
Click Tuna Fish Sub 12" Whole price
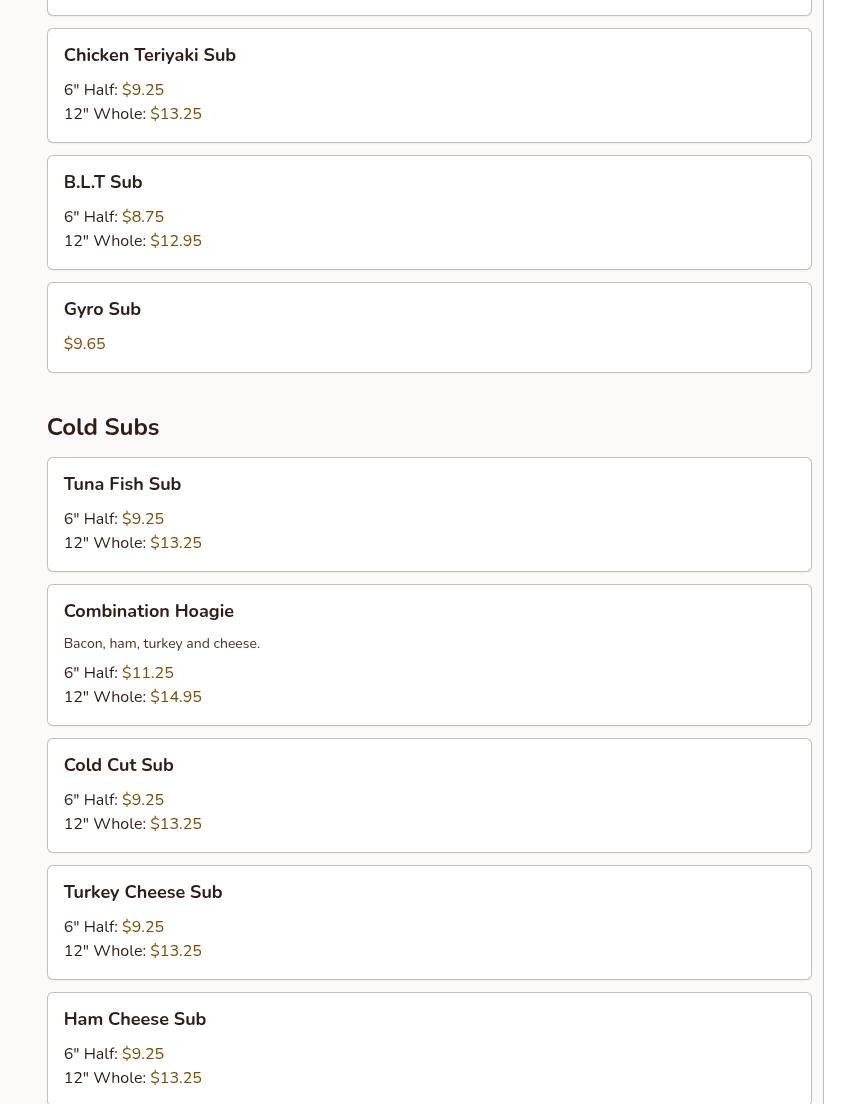point(176,543)
